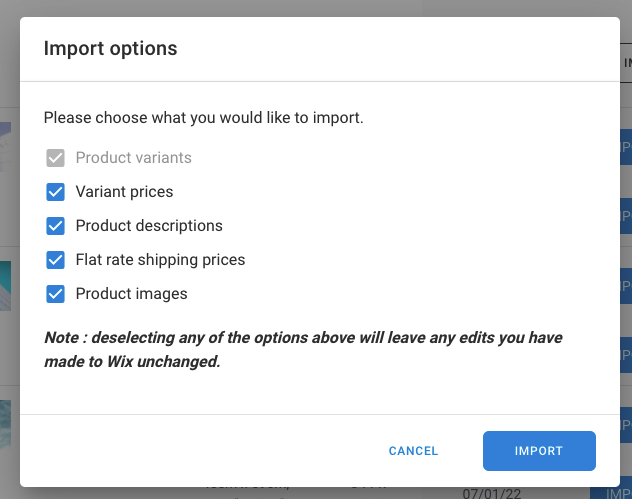Click the partially hidden tab at top-right edge

(626, 62)
